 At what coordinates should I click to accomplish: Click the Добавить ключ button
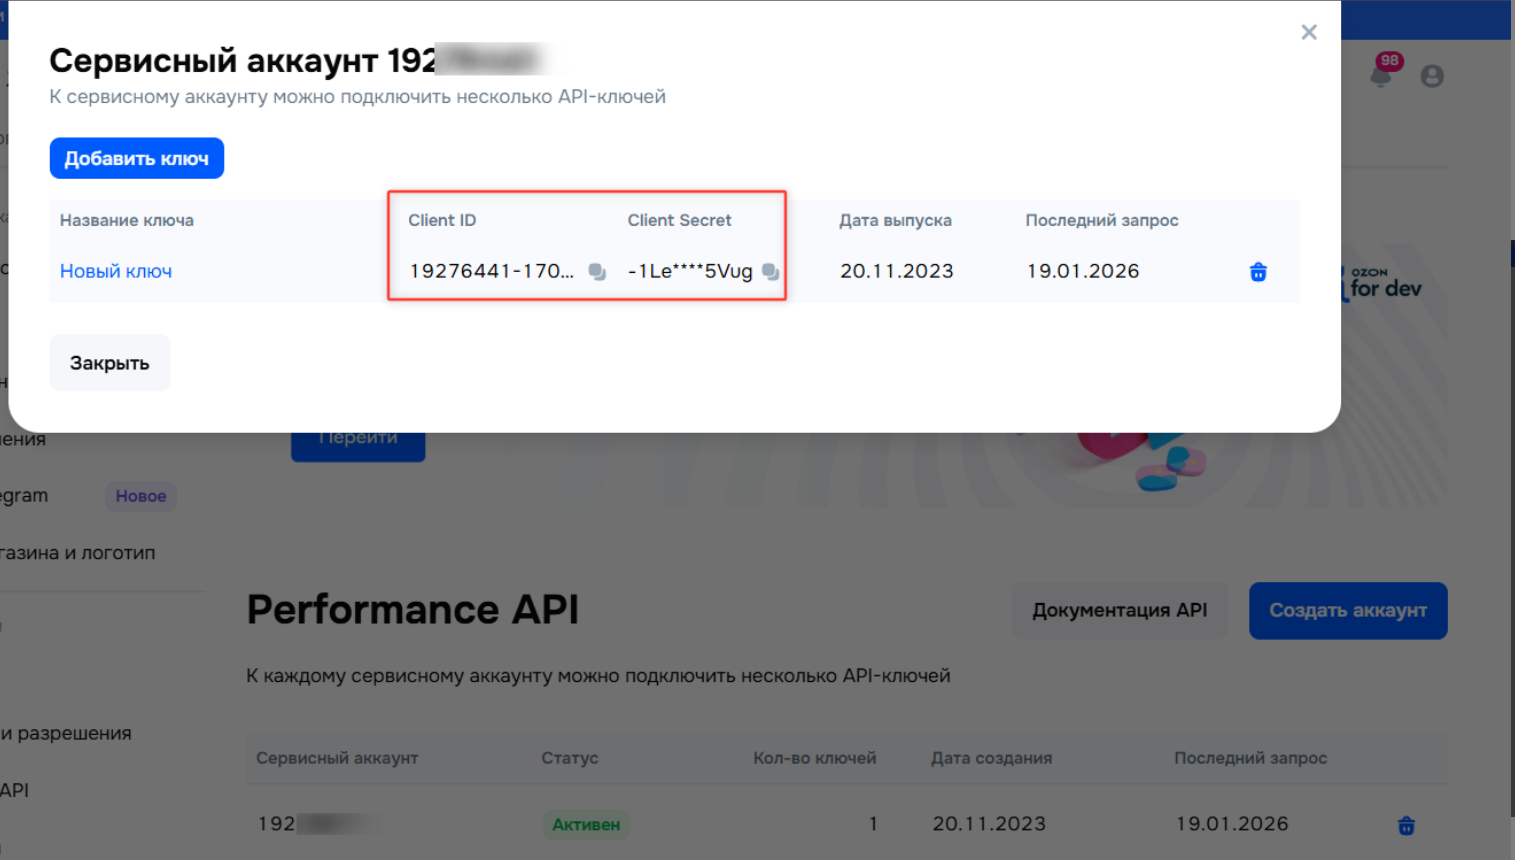pos(137,158)
